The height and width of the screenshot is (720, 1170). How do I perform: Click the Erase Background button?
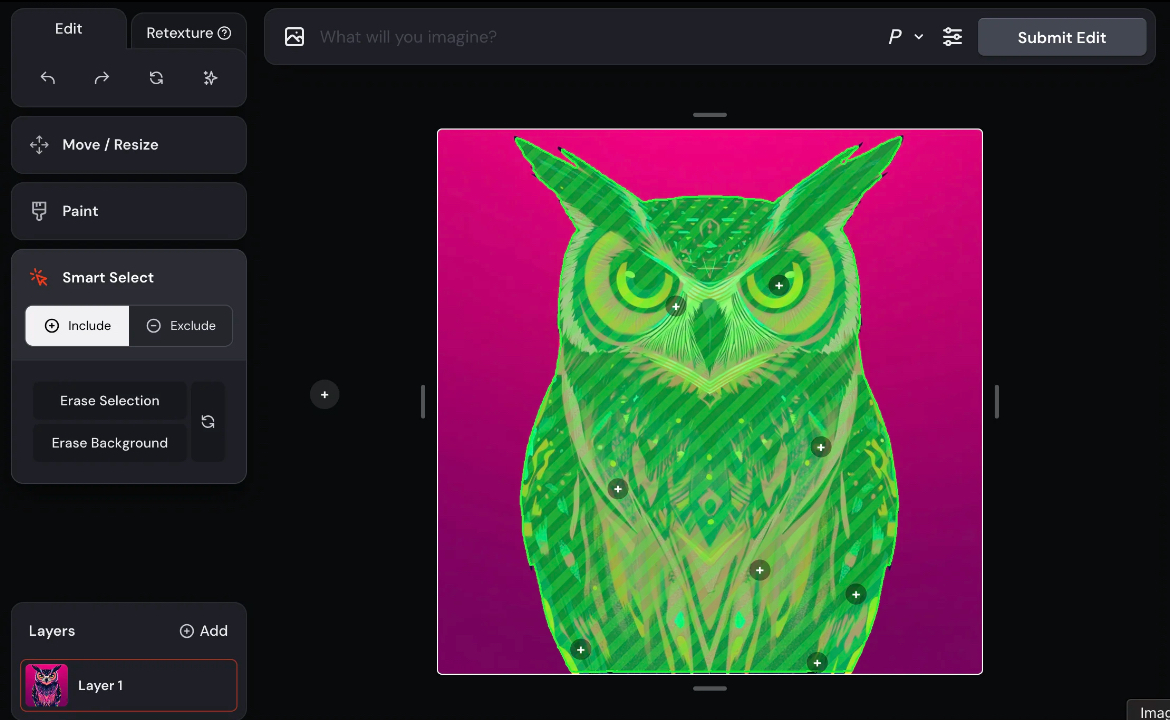[110, 443]
